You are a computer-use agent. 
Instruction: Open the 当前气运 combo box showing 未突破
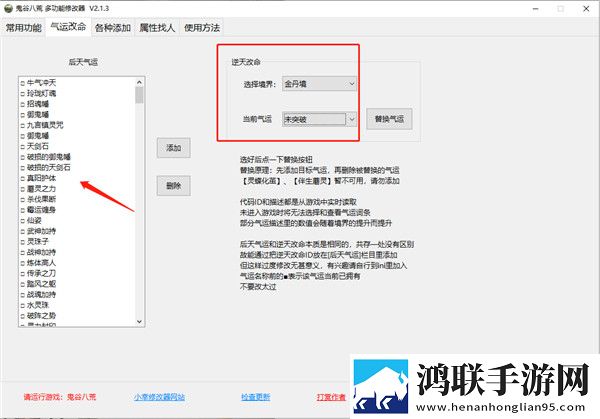pos(319,119)
